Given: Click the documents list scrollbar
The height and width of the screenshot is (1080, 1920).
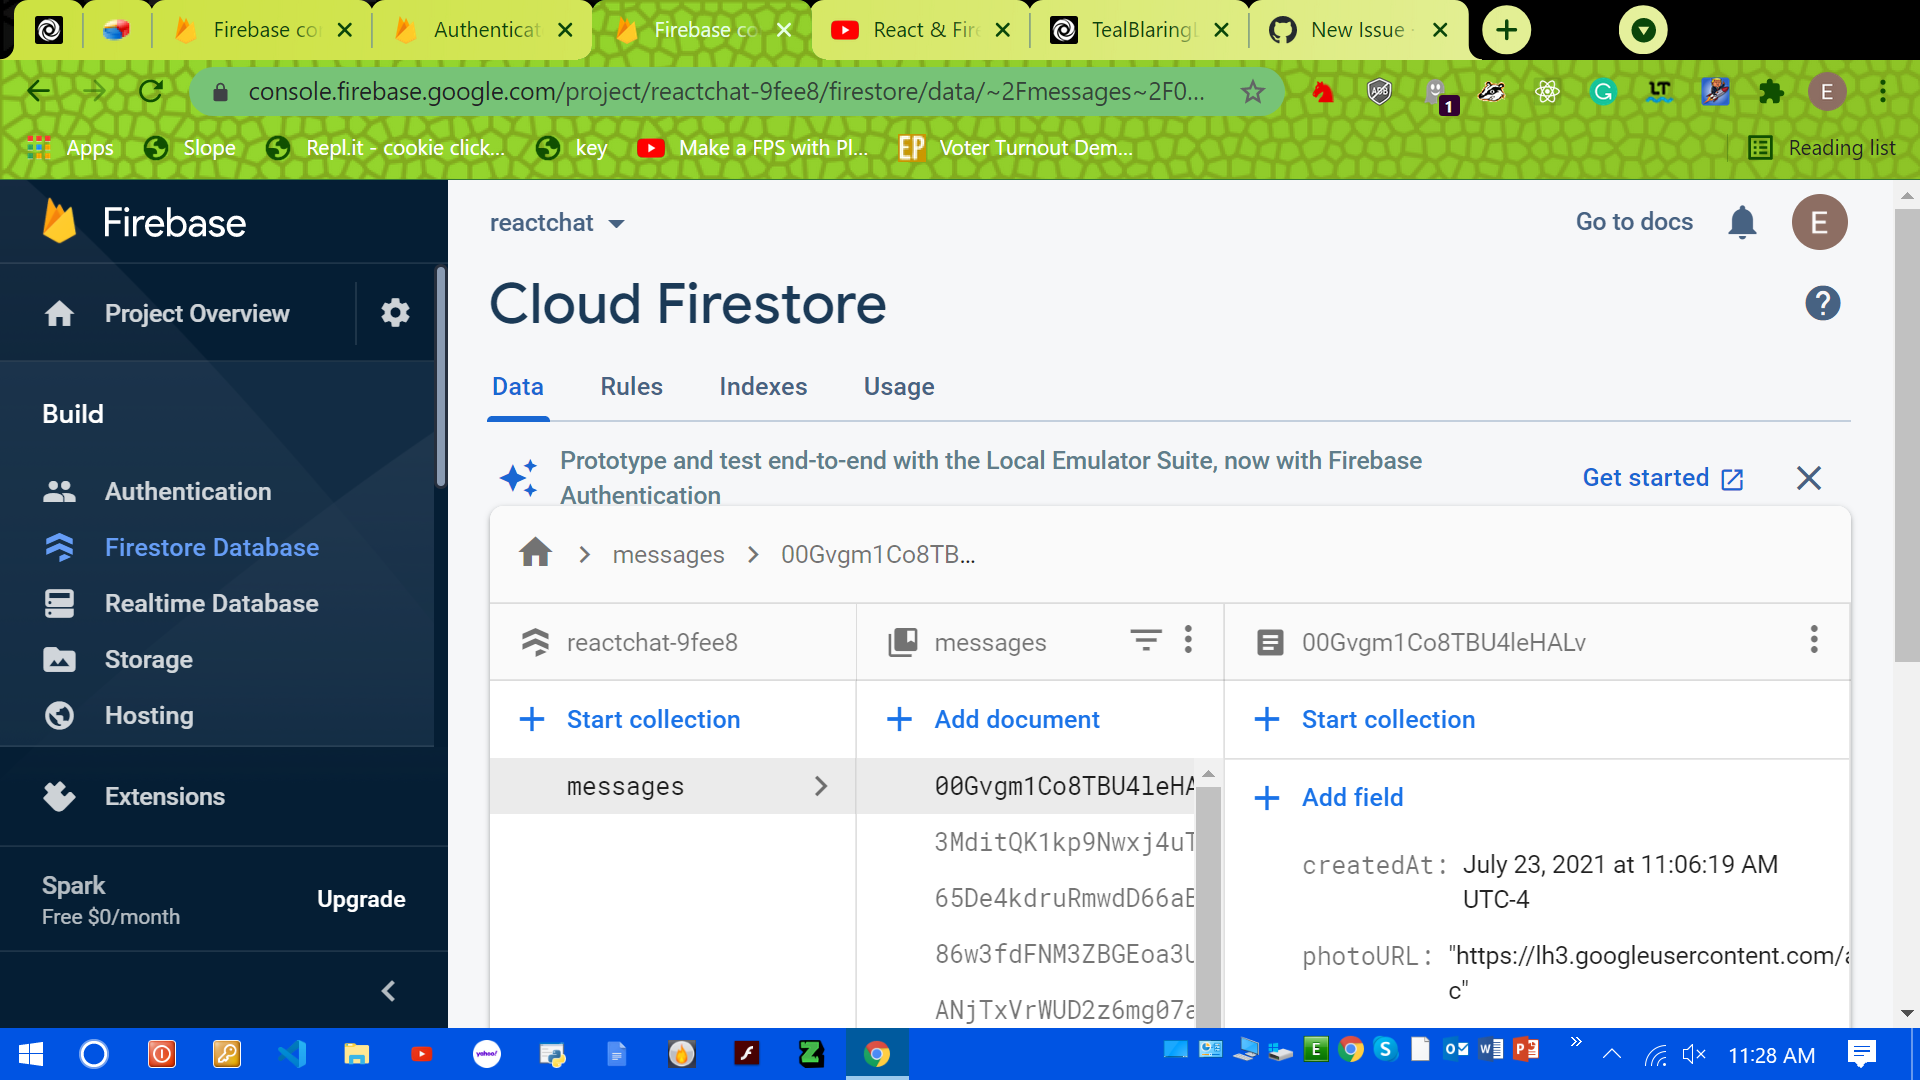Looking at the screenshot, I should [x=1208, y=905].
